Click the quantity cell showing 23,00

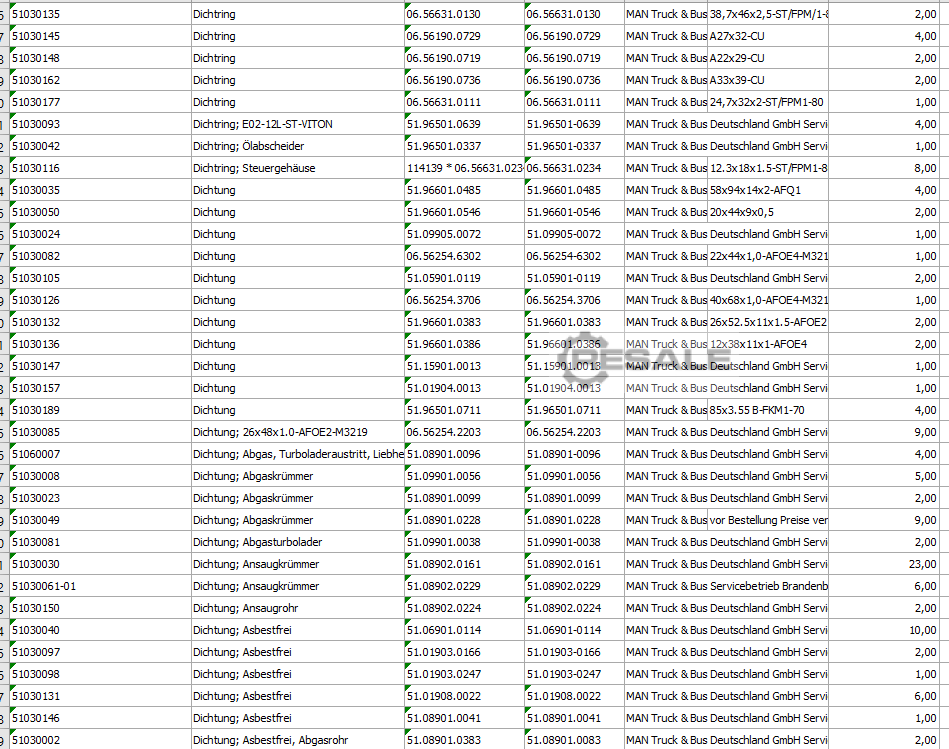tap(888, 564)
